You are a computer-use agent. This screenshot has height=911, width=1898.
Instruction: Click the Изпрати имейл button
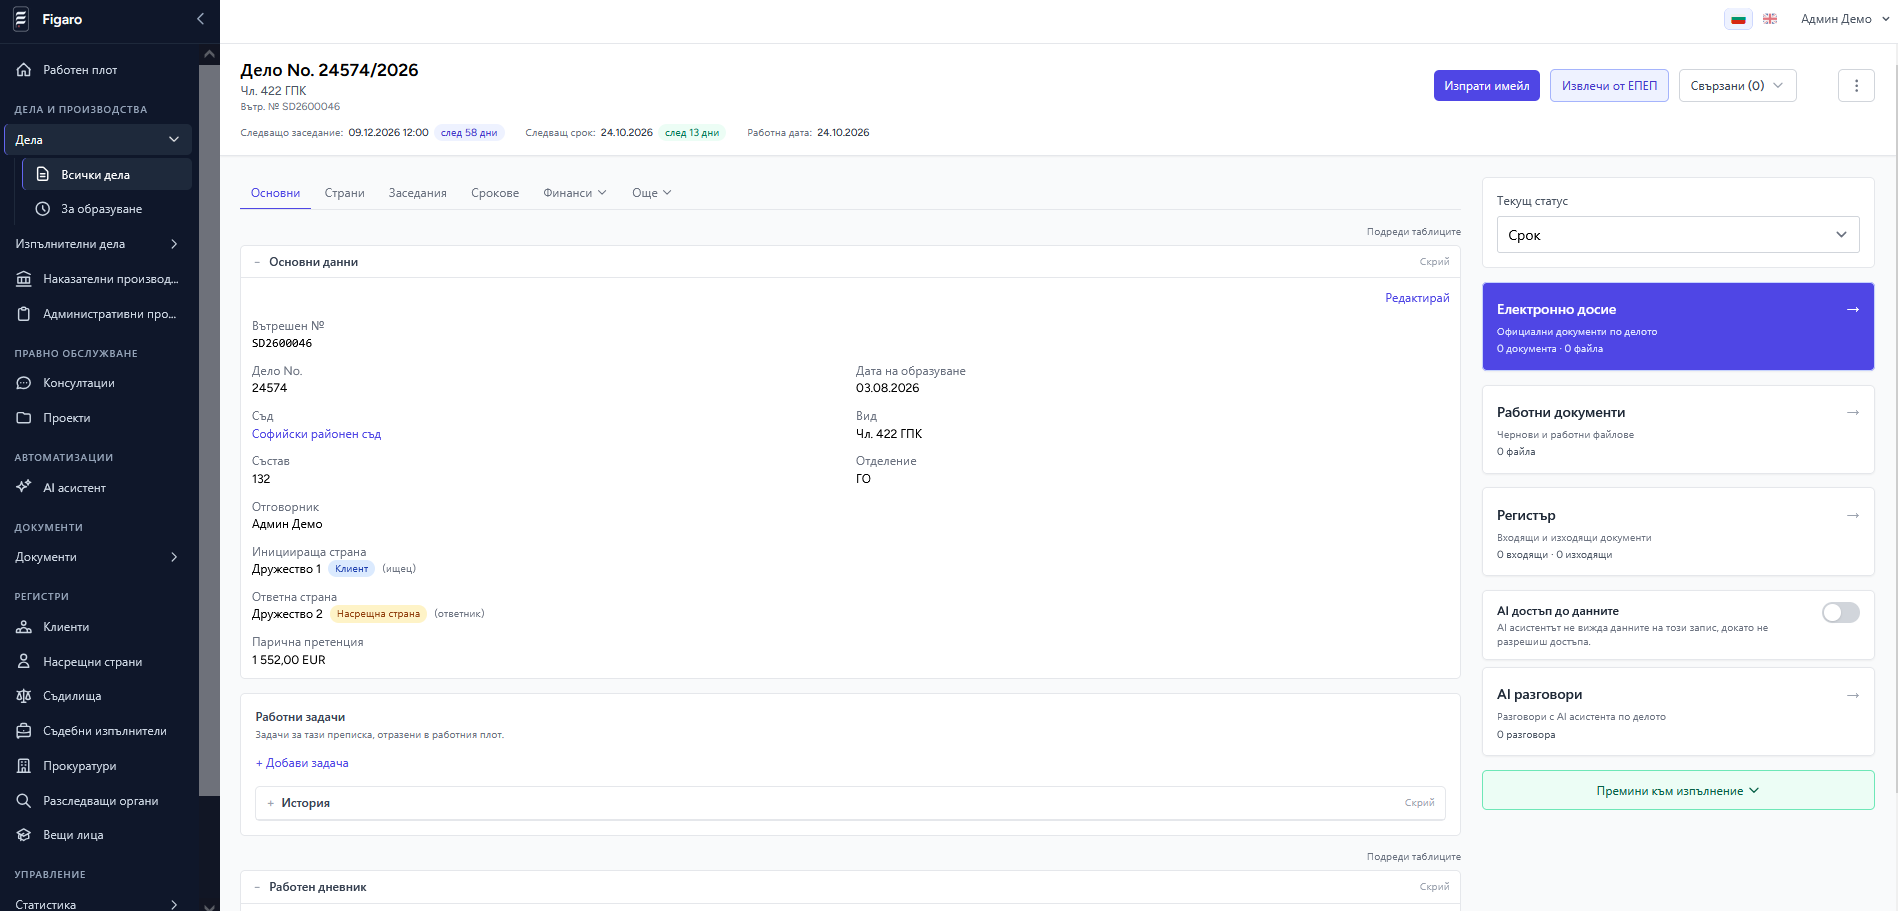[1486, 86]
